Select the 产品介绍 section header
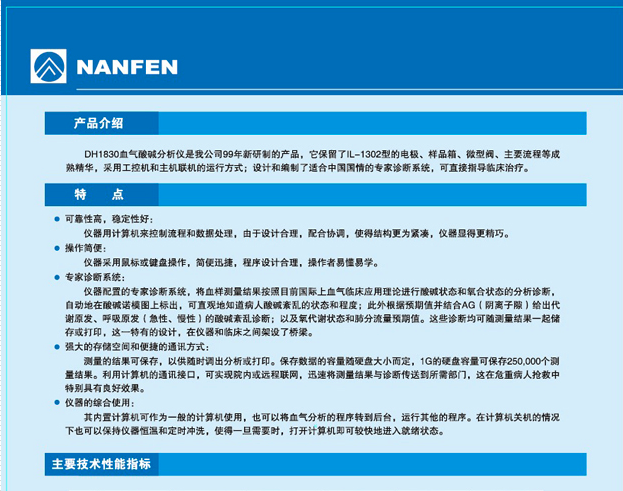 [x=98, y=124]
